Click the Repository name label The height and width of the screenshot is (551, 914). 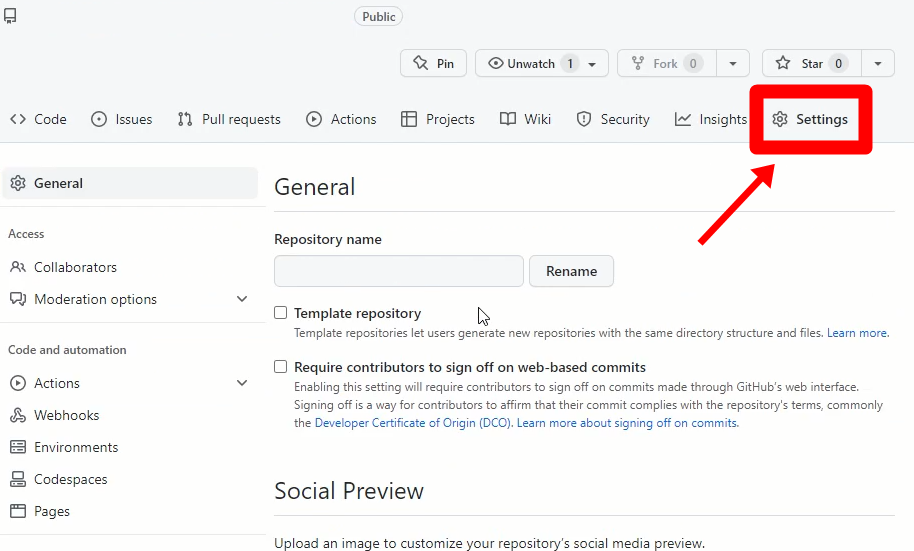(328, 239)
